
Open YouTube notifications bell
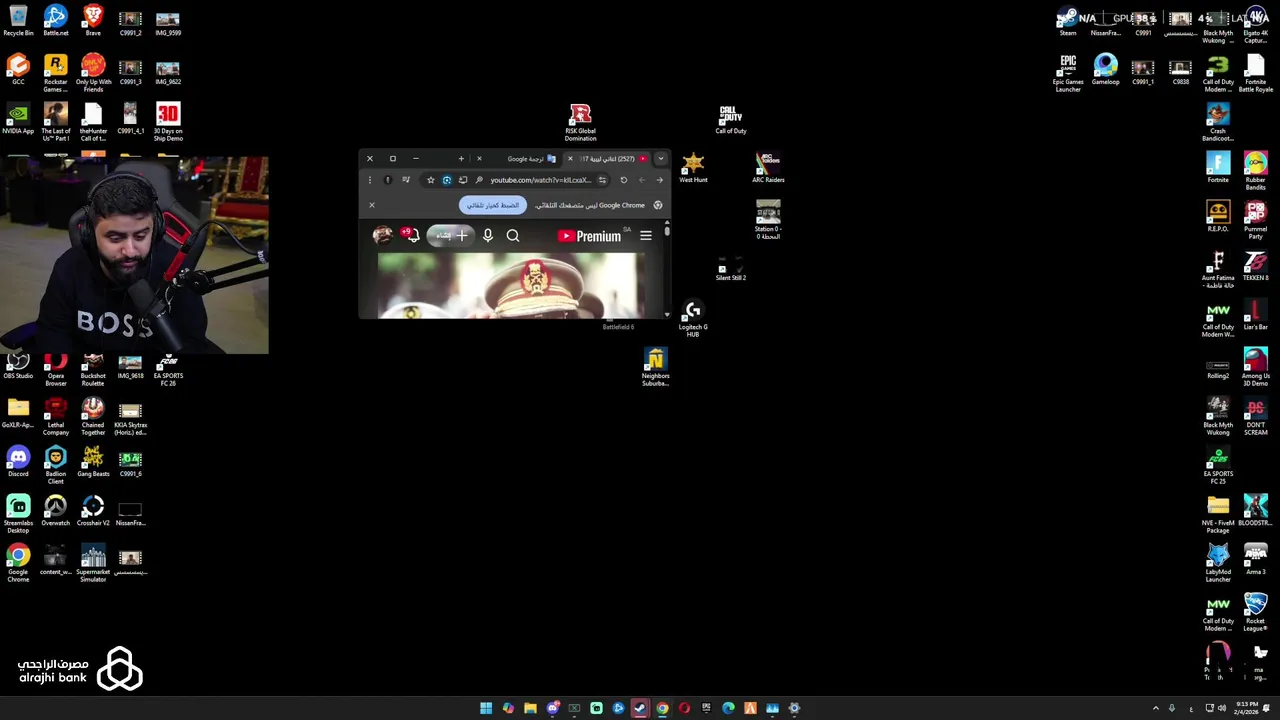[x=411, y=235]
